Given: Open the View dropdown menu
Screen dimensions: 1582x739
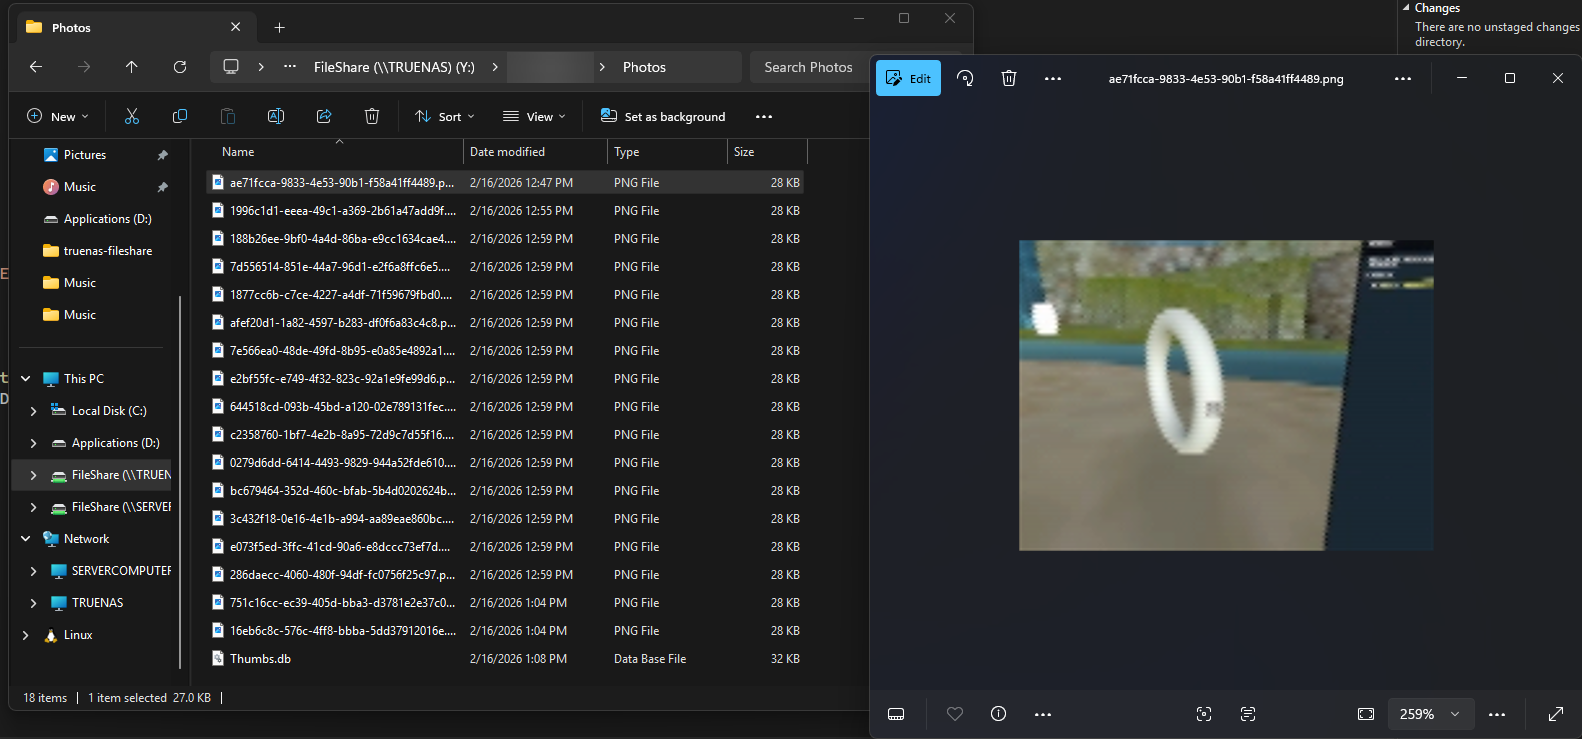Looking at the screenshot, I should pyautogui.click(x=534, y=117).
